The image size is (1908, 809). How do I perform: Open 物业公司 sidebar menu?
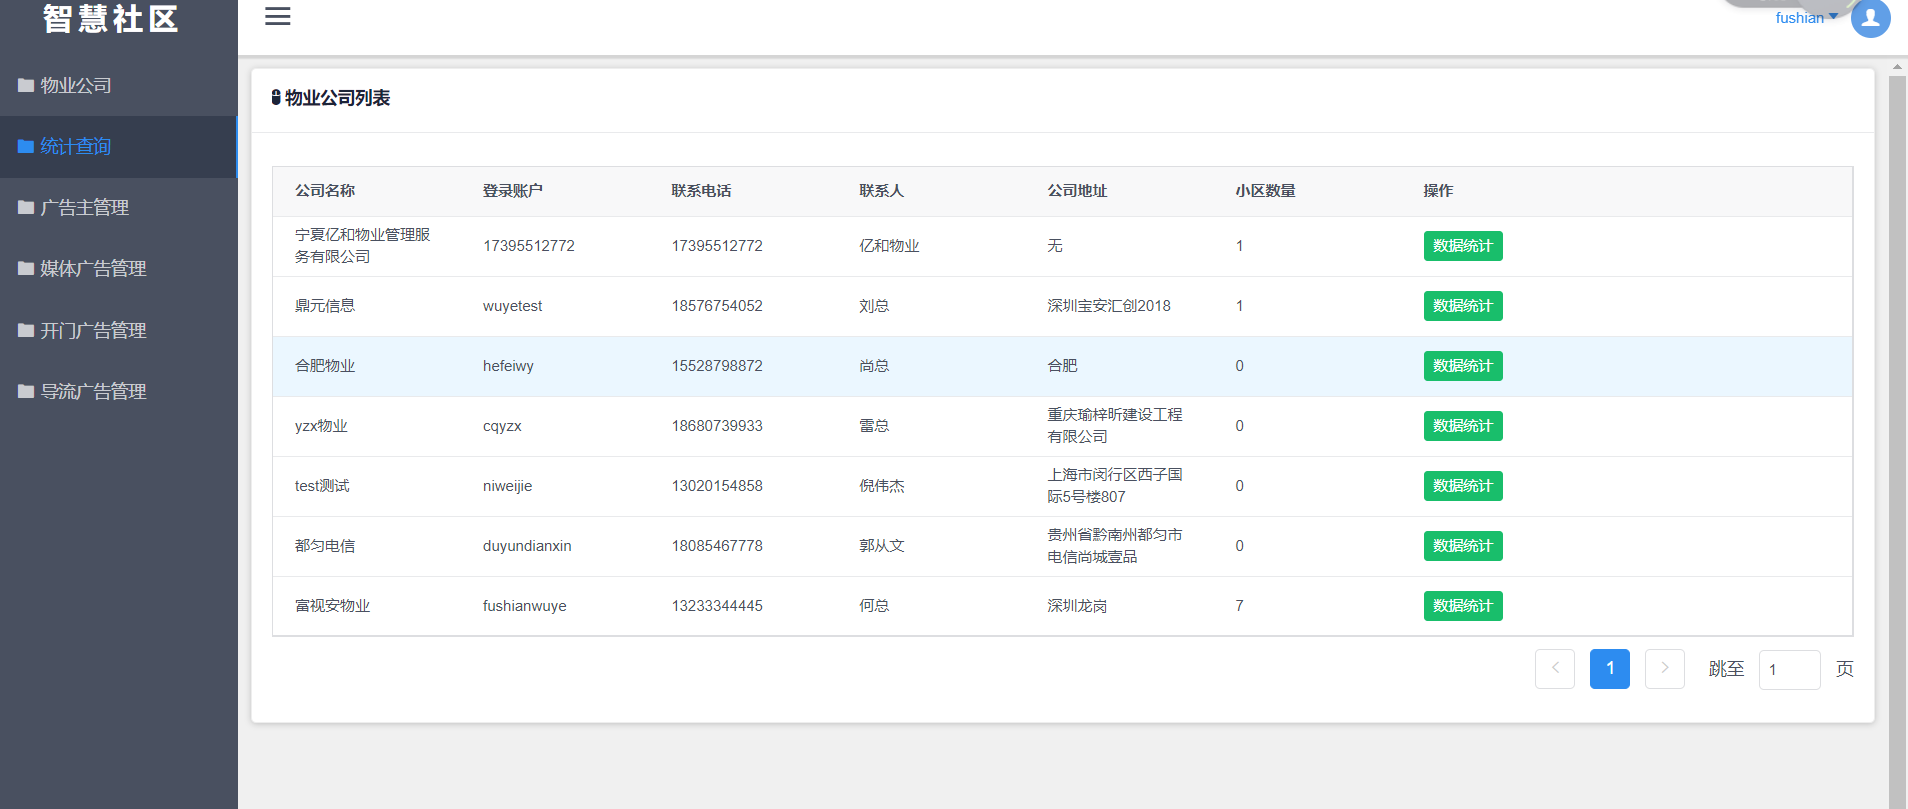tap(118, 85)
